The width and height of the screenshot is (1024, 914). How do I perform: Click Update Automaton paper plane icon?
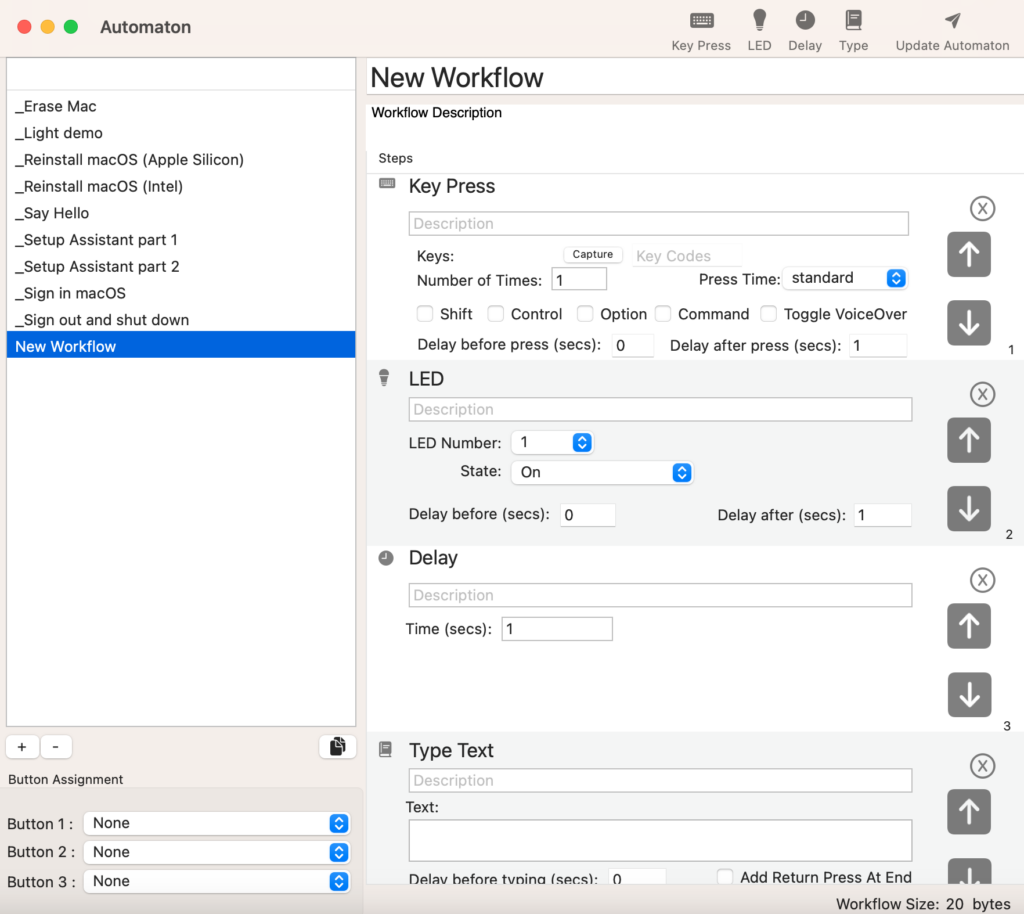tap(952, 21)
